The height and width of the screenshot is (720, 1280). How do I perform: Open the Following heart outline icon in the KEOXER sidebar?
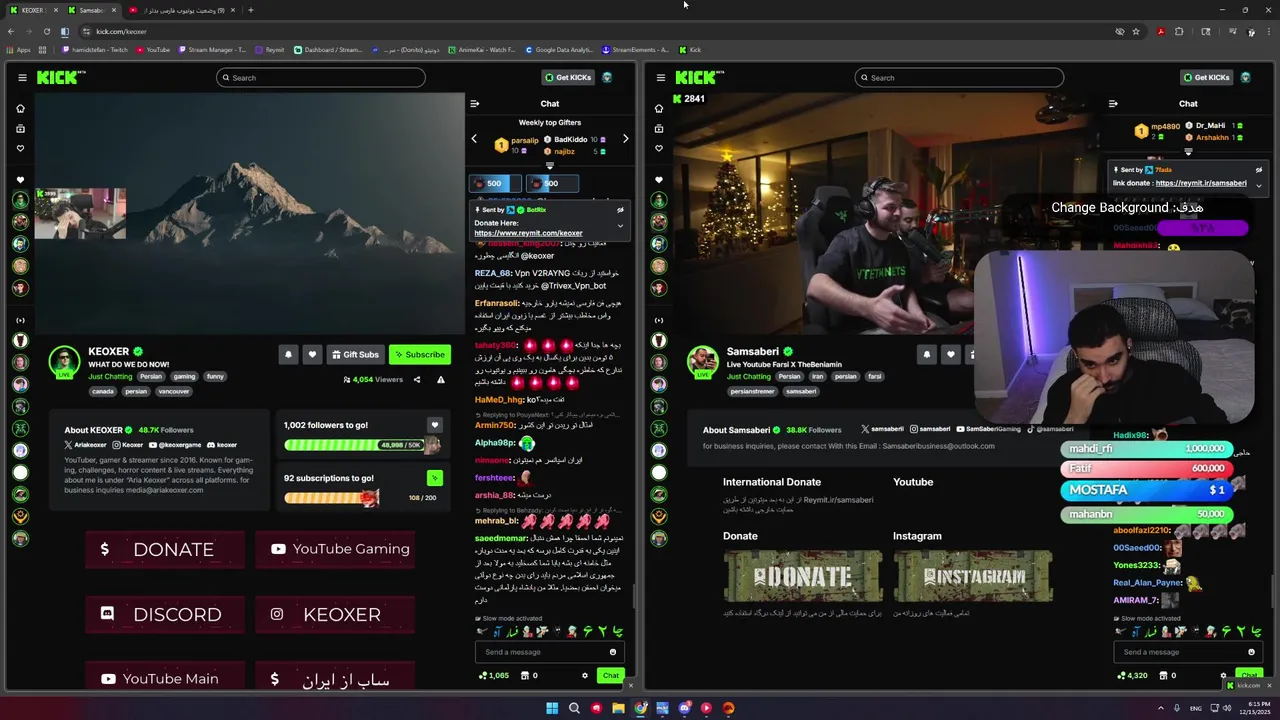(x=20, y=148)
